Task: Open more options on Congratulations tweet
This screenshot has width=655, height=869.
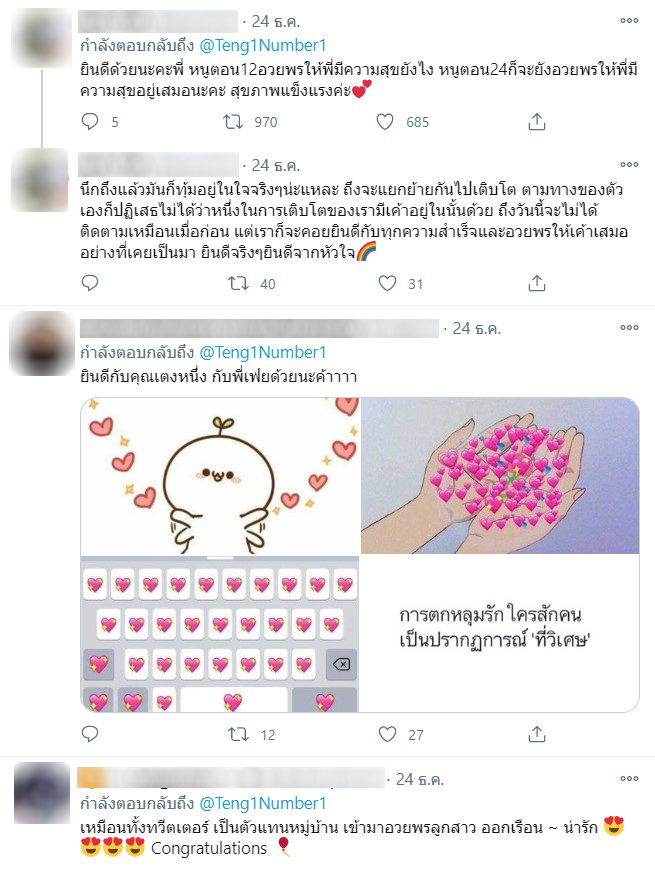Action: (x=629, y=779)
